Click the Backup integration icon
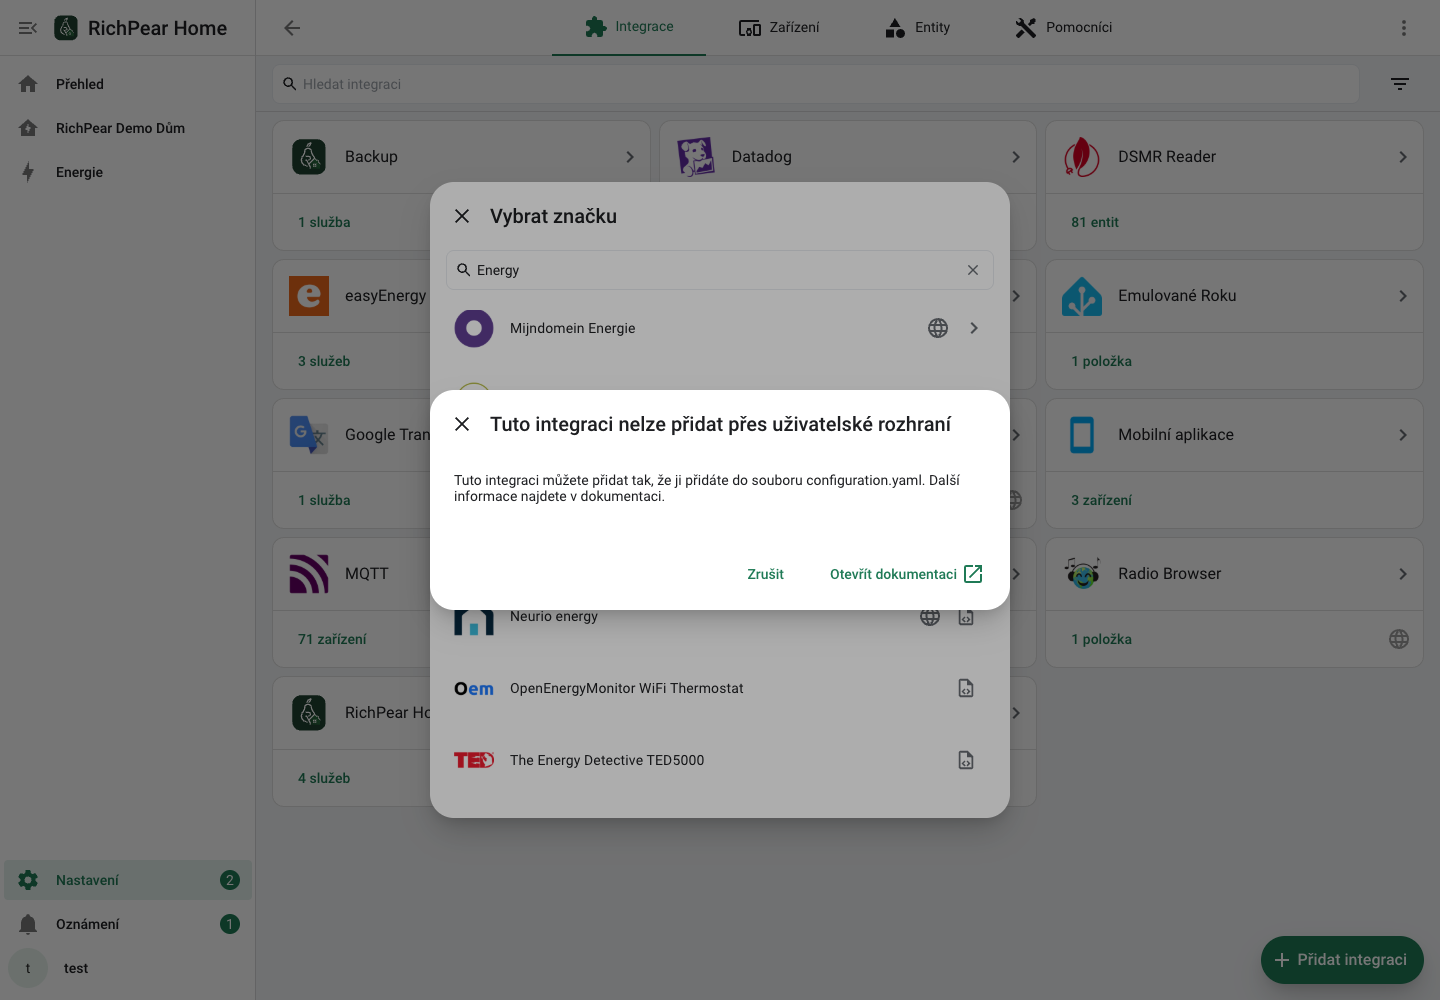This screenshot has height=1000, width=1440. (309, 157)
